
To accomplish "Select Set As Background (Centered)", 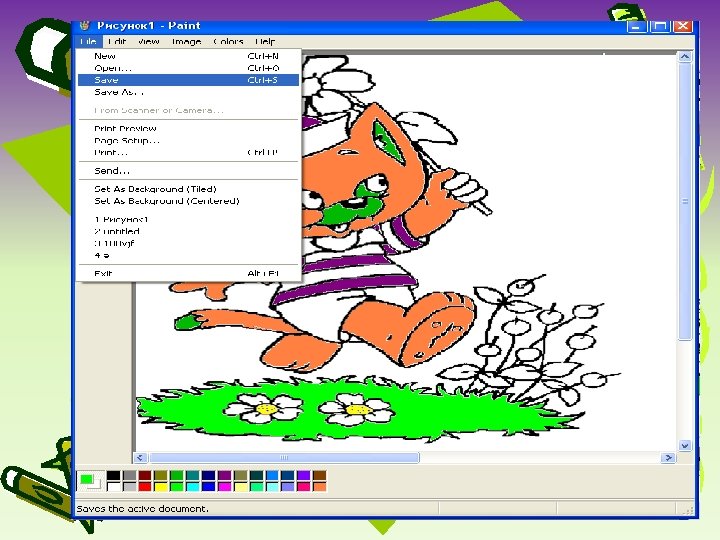I will coord(188,201).
